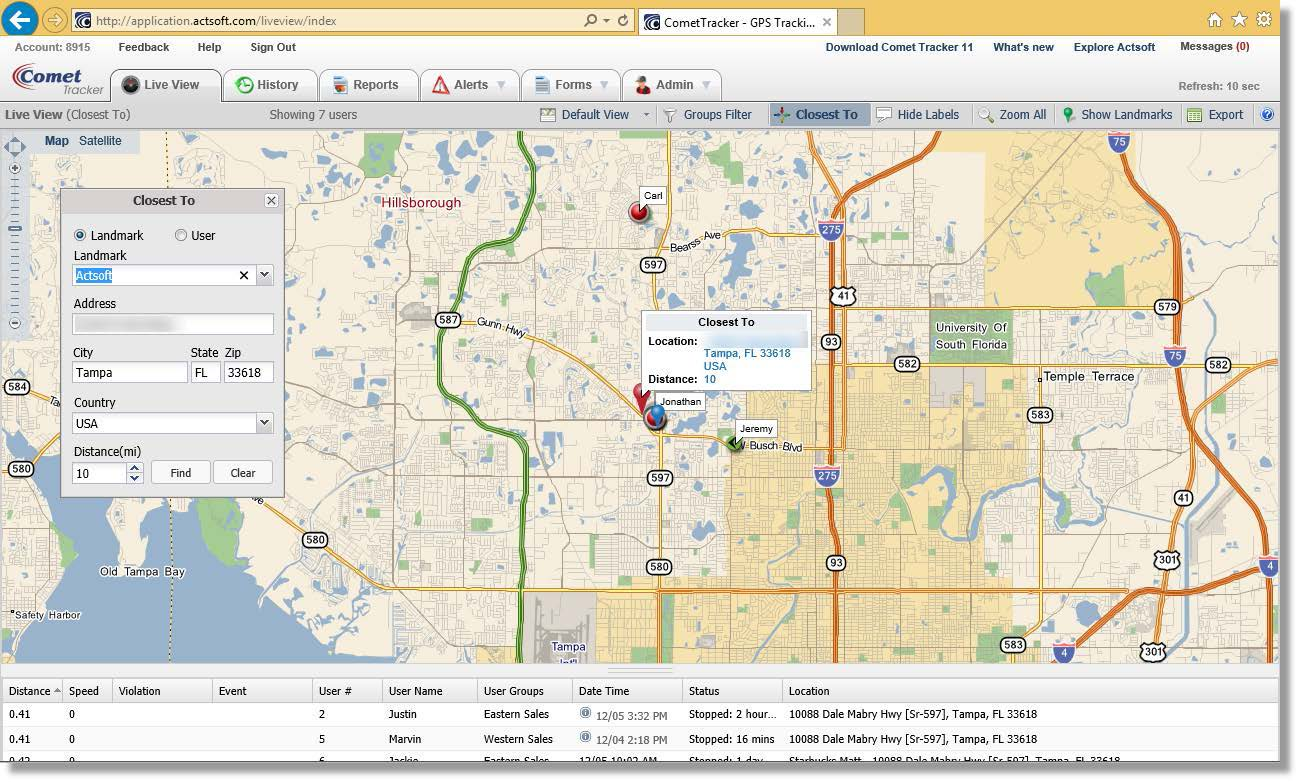Toggle Hide Labels on the map

pos(917,115)
